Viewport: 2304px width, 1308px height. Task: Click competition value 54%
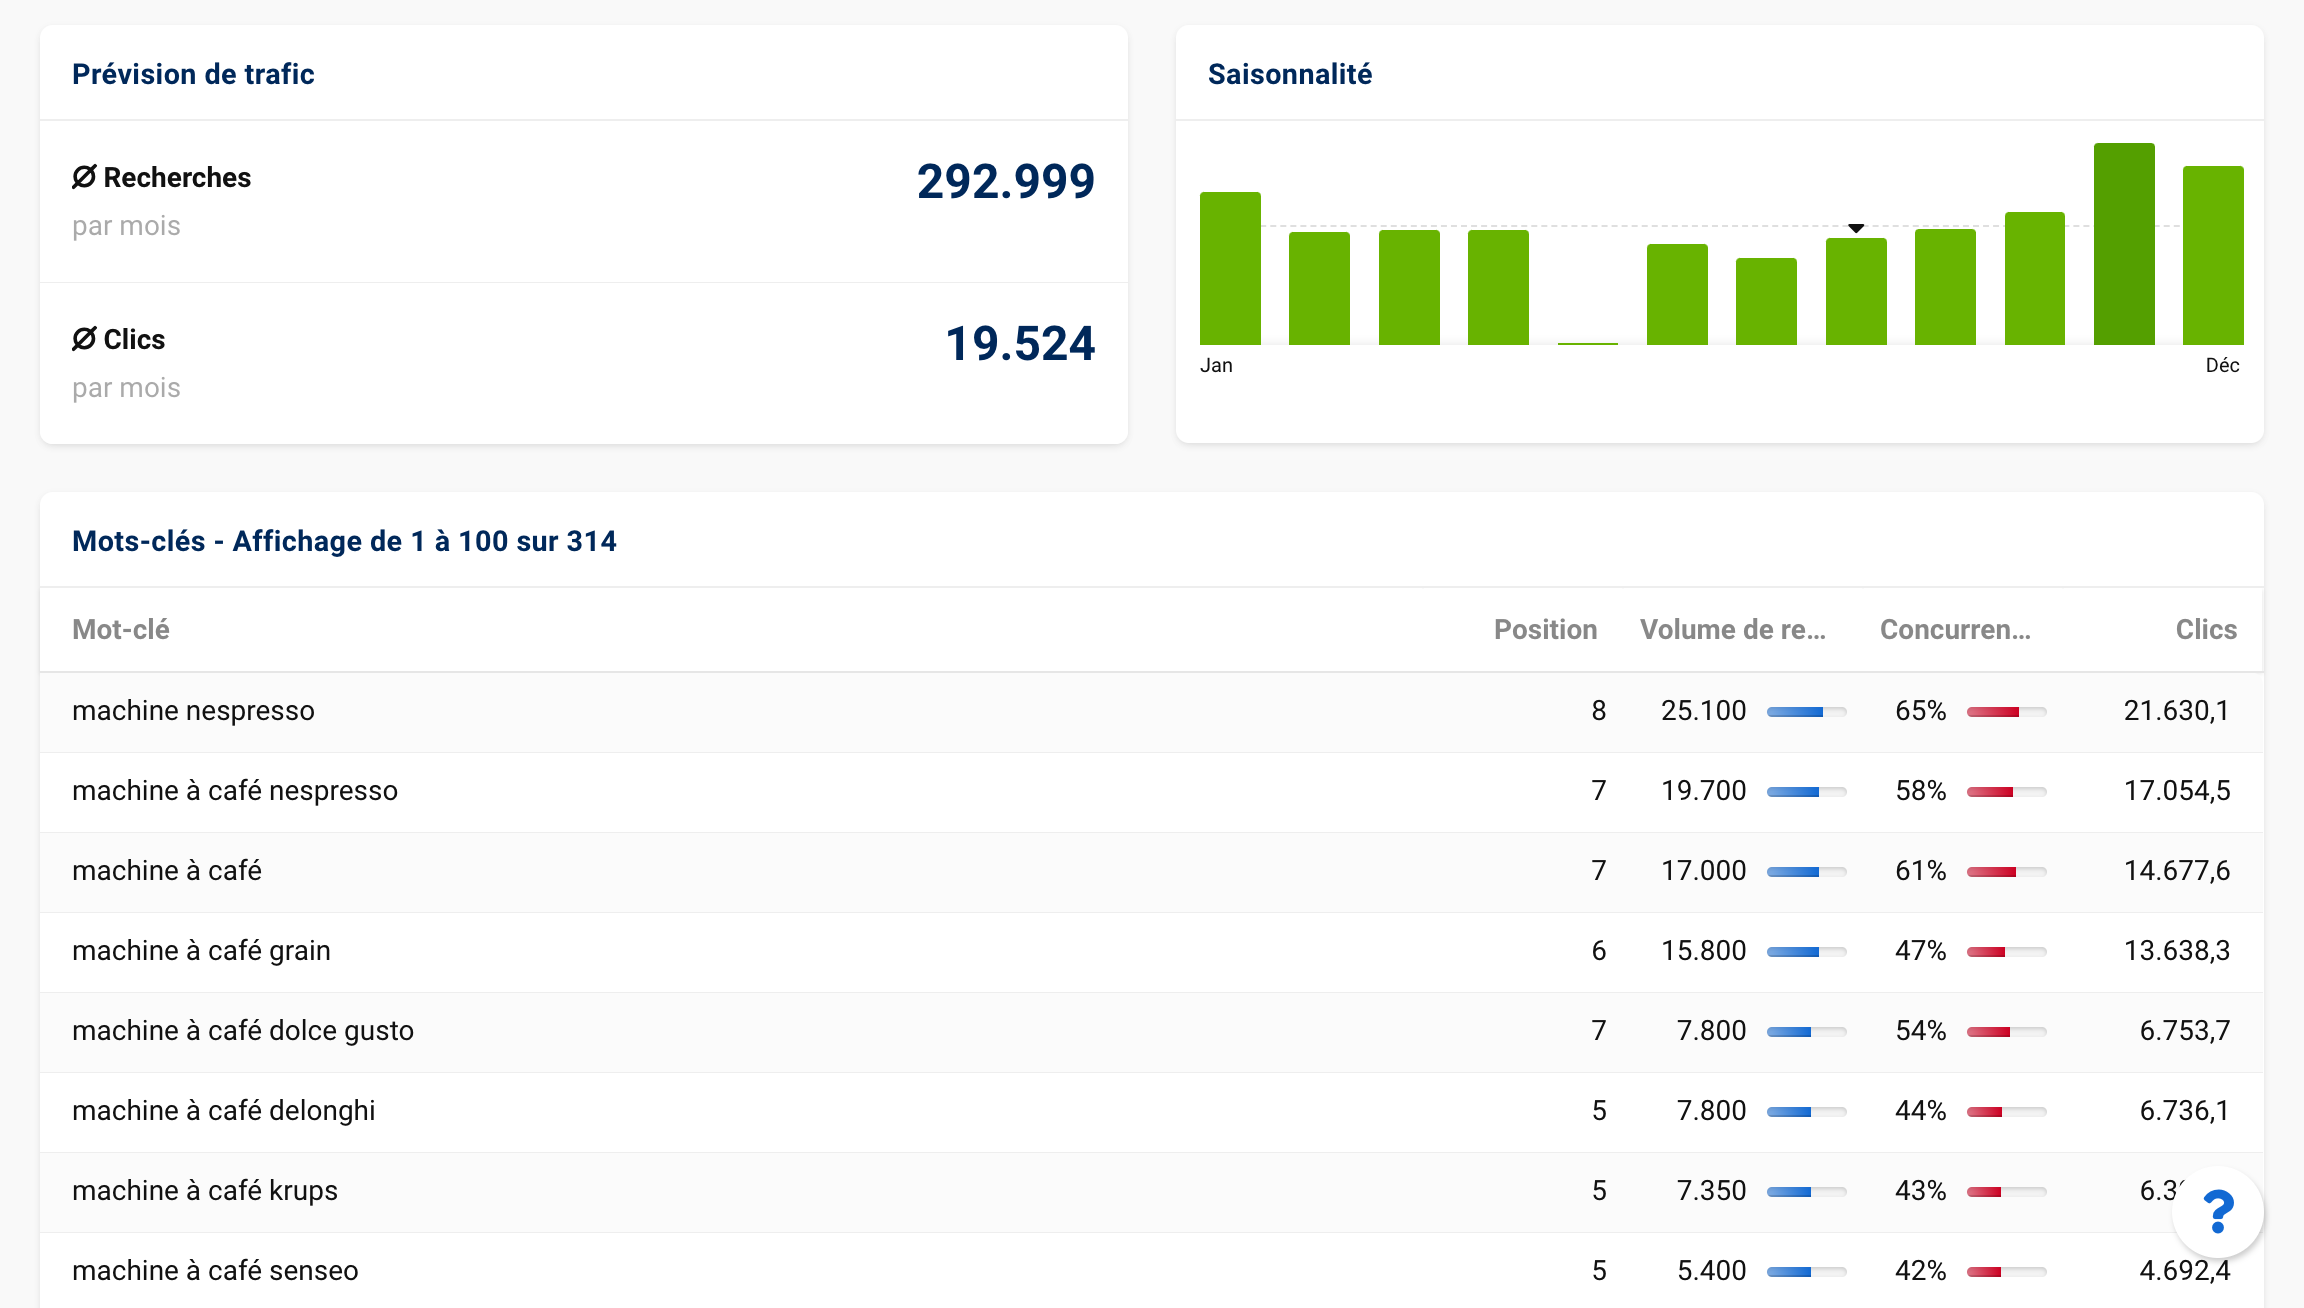(x=1921, y=1030)
